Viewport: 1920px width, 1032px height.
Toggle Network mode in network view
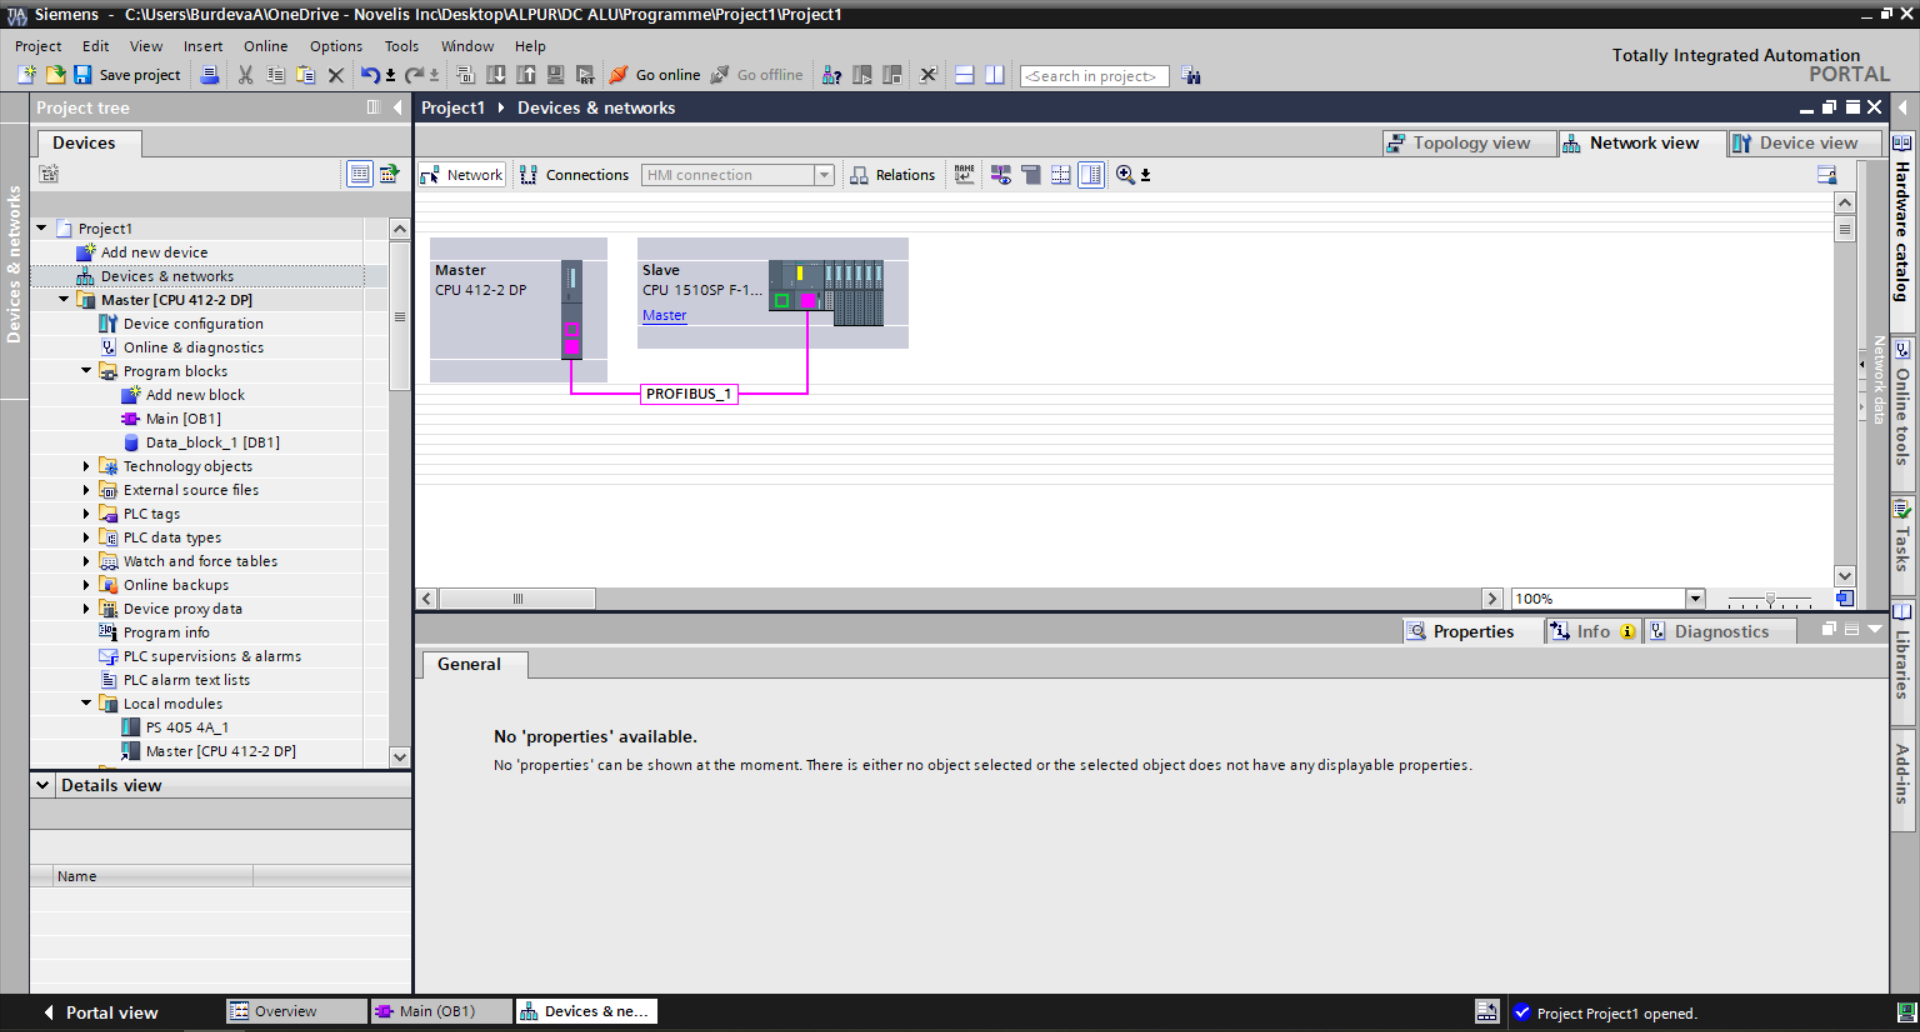point(462,175)
